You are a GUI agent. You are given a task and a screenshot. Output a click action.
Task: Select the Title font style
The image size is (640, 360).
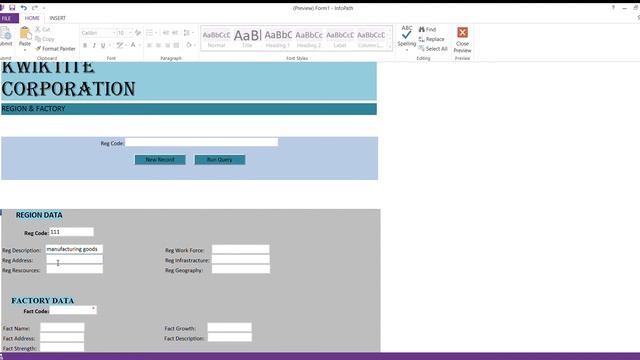pyautogui.click(x=247, y=39)
